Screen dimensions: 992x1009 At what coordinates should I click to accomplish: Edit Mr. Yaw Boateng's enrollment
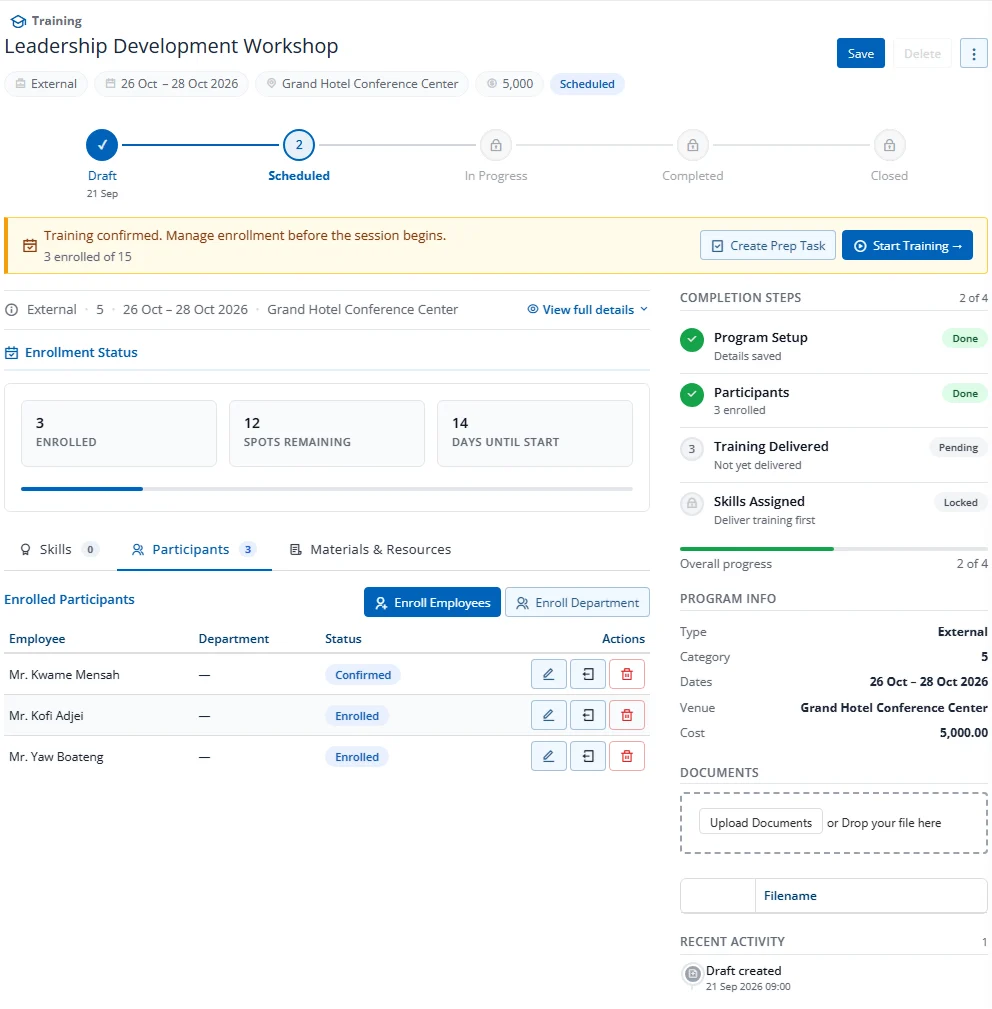click(549, 756)
